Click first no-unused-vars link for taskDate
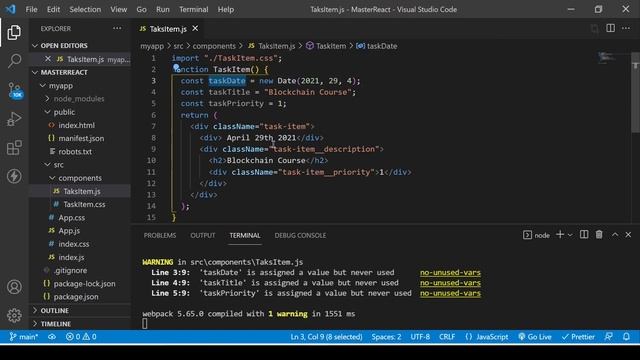The width and height of the screenshot is (640, 360). 450,272
